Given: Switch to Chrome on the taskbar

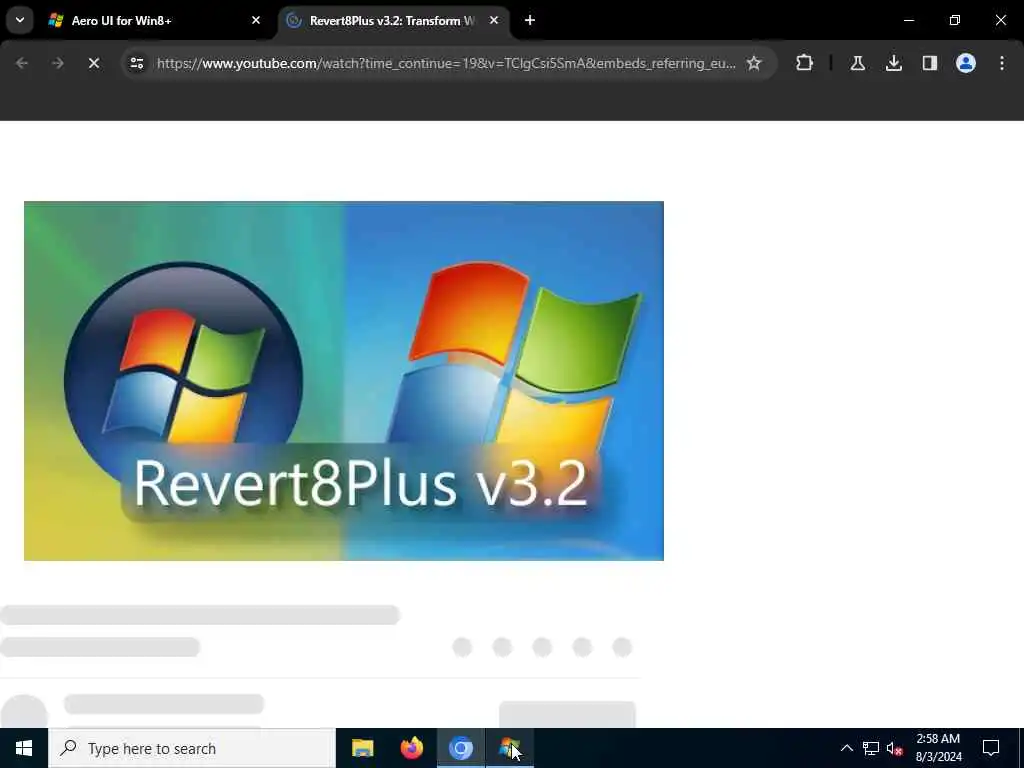Looking at the screenshot, I should pos(460,748).
